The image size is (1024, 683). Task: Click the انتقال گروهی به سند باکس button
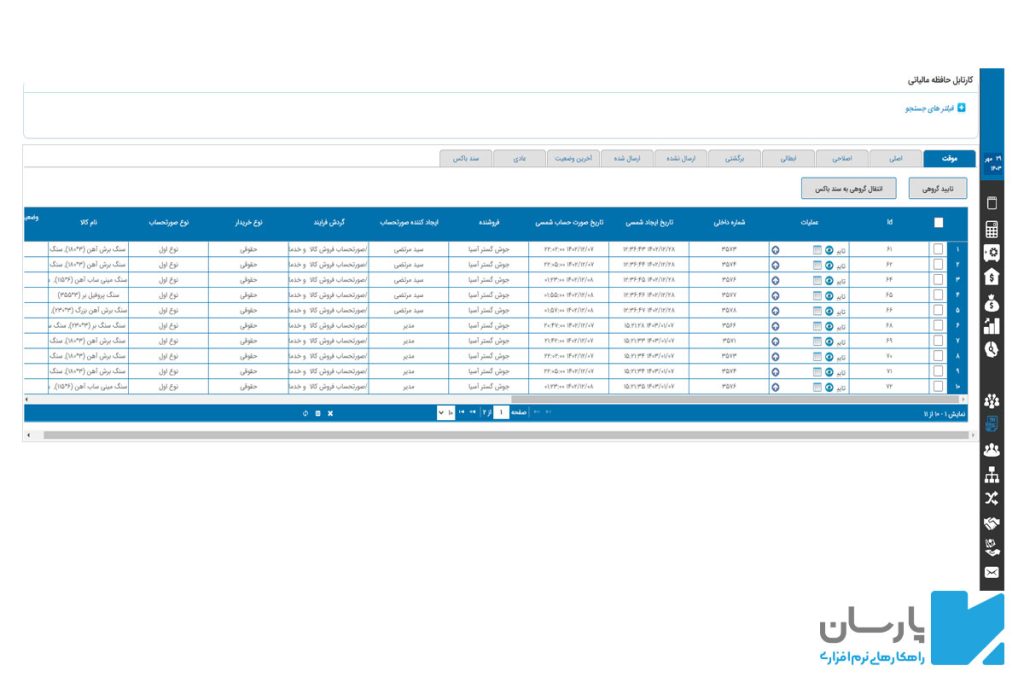pyautogui.click(x=848, y=188)
